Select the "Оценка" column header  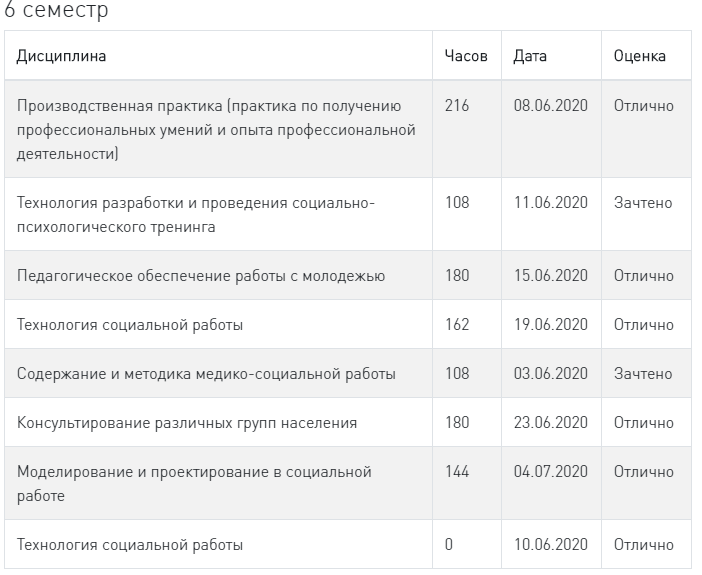tap(640, 56)
